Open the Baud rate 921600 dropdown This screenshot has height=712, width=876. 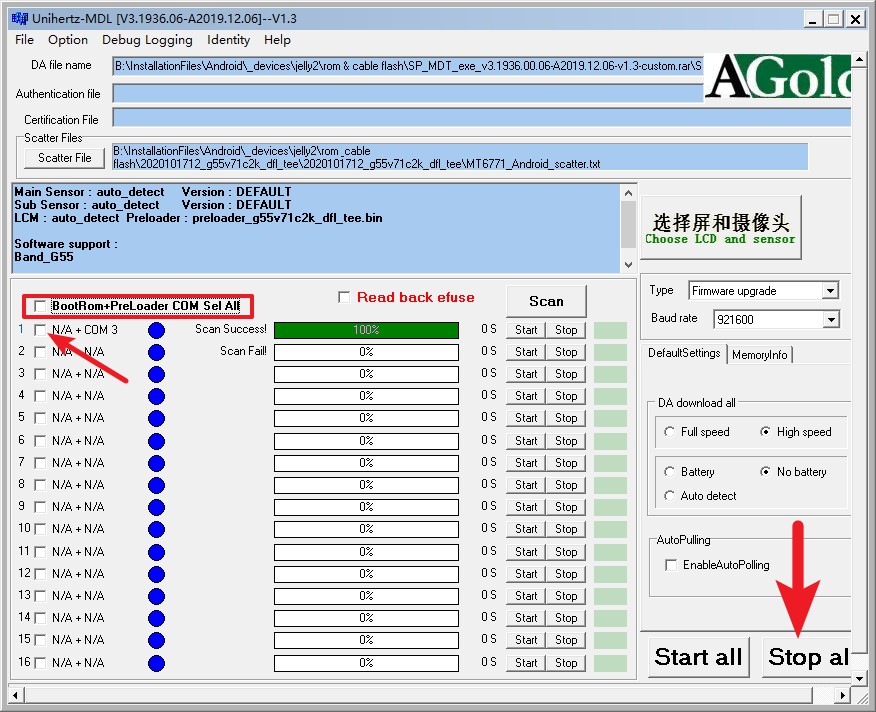pos(831,320)
